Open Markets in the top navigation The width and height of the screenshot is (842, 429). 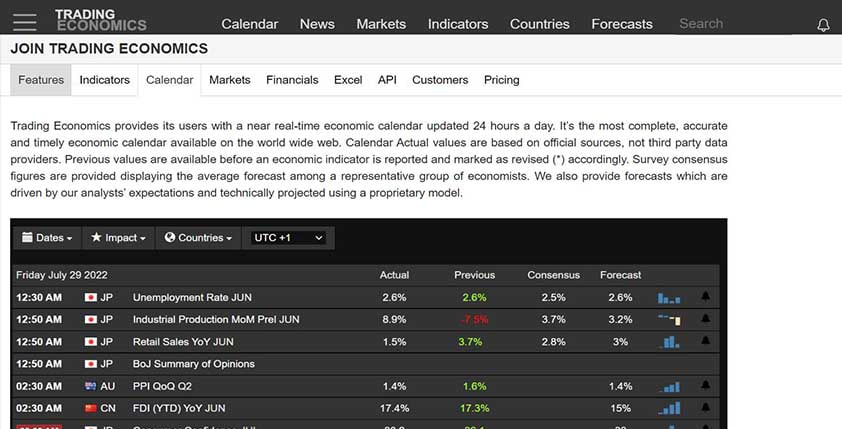click(x=381, y=24)
